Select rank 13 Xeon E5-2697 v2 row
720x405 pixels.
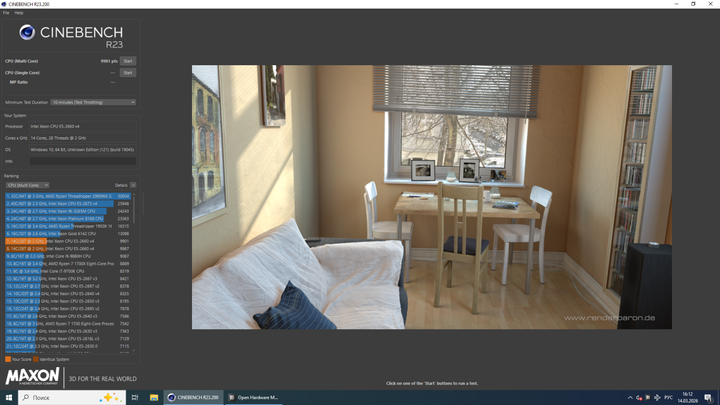pos(68,286)
